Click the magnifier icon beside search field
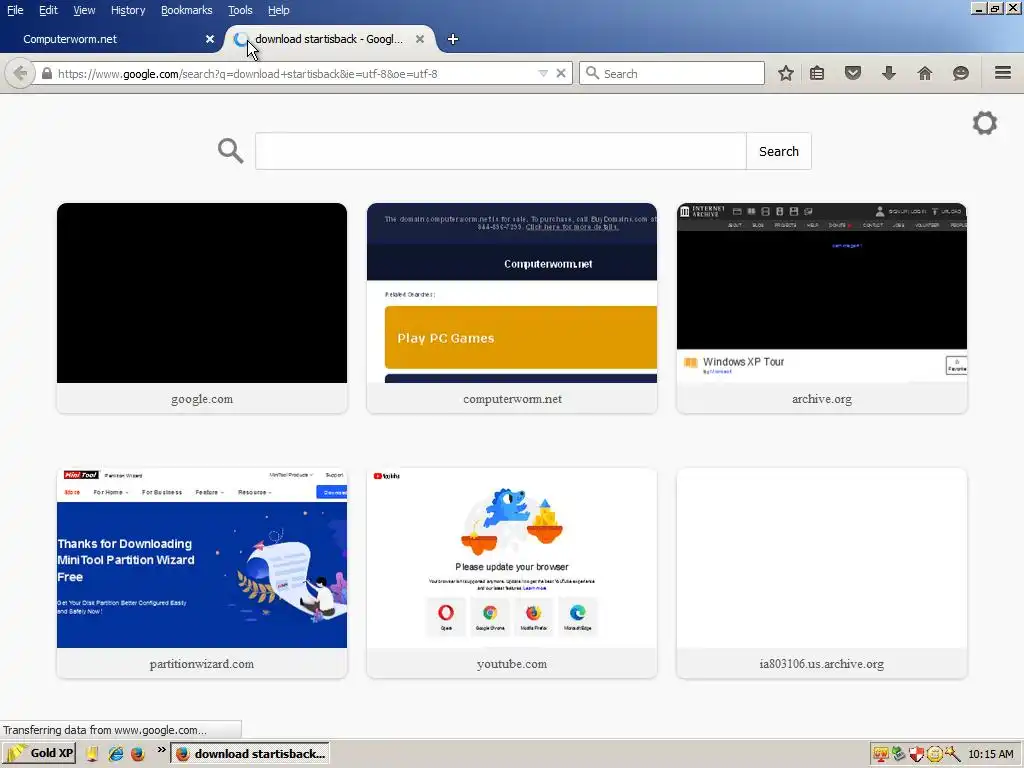This screenshot has width=1024, height=768. 231,151
